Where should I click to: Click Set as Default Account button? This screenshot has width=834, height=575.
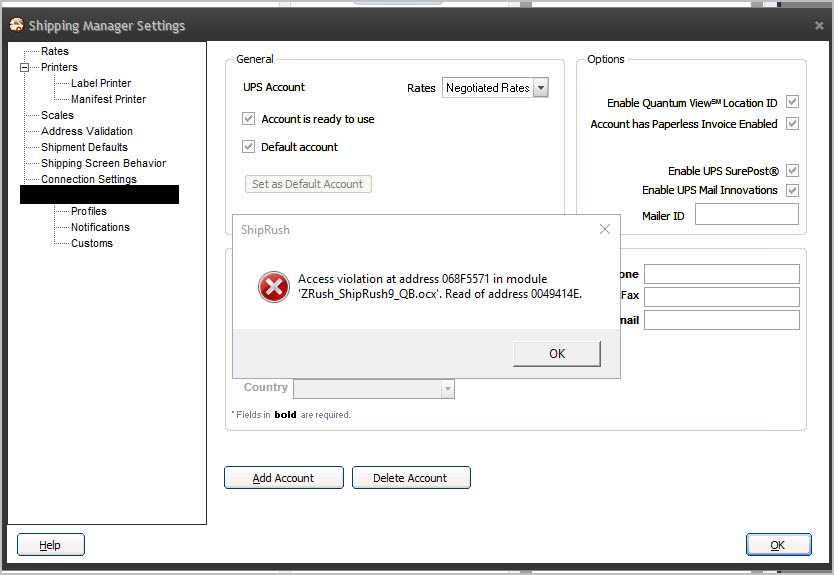click(x=308, y=184)
